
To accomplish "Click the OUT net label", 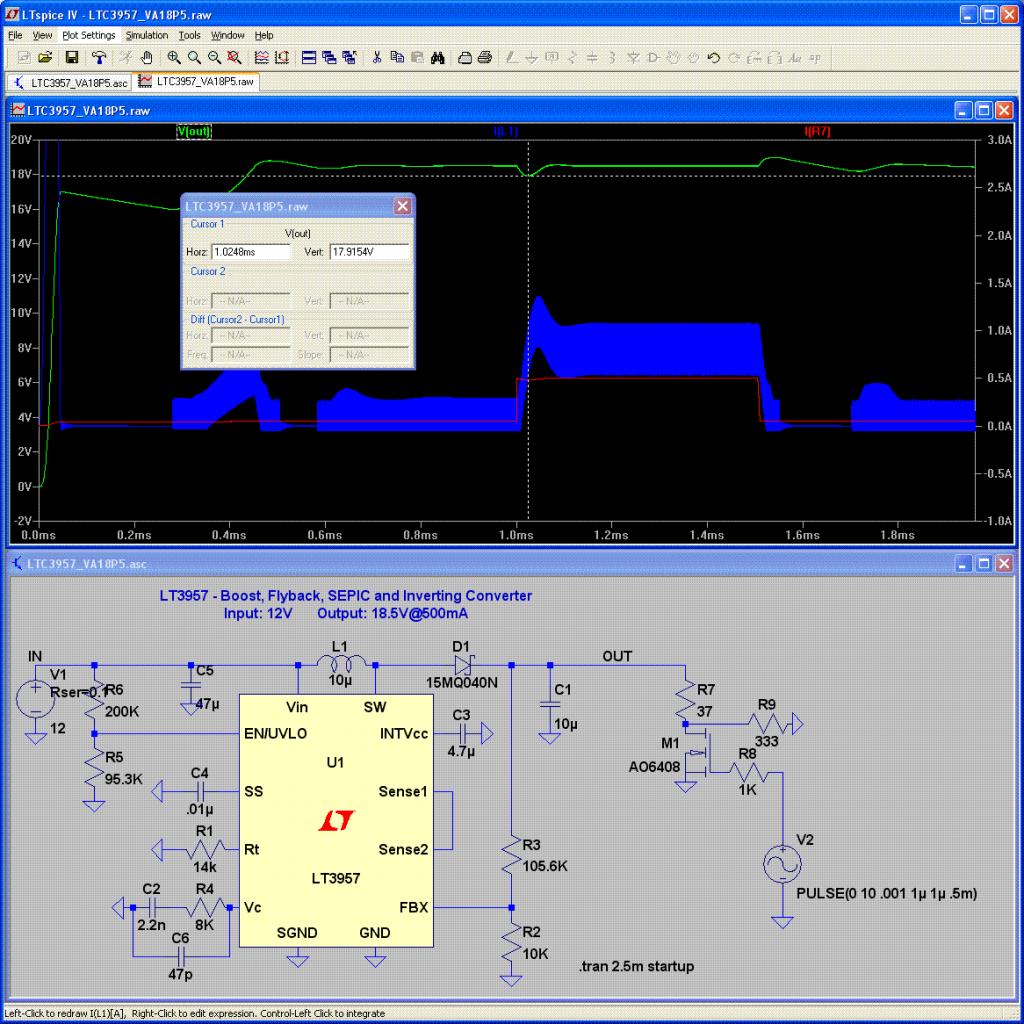I will 617,656.
